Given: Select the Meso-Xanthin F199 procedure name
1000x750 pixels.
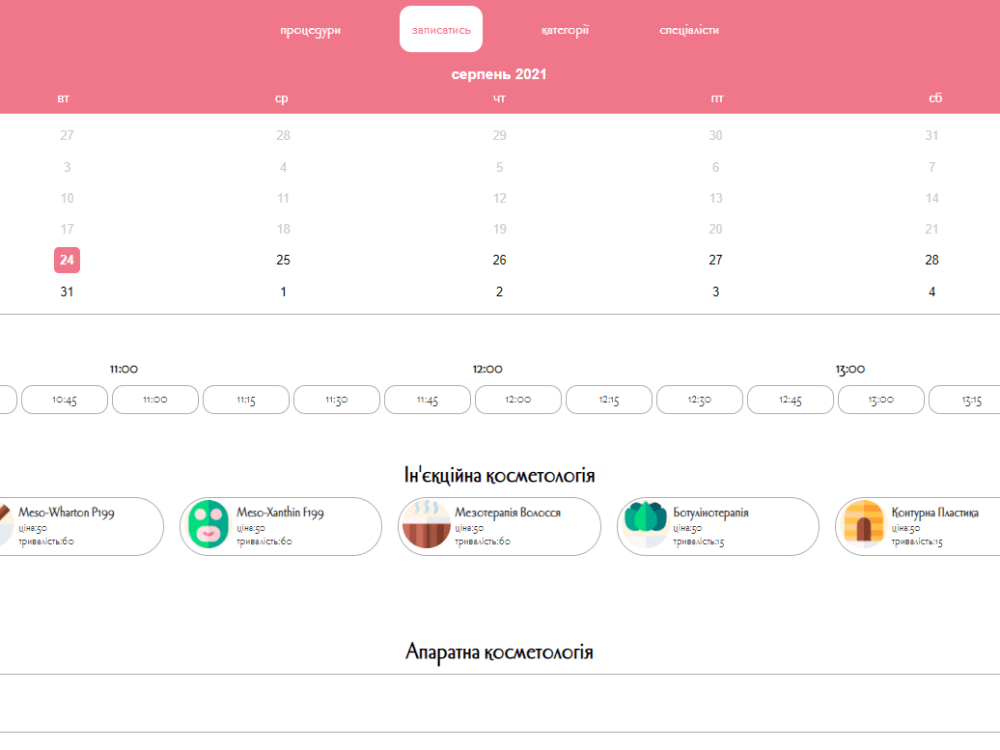Looking at the screenshot, I should pyautogui.click(x=280, y=513).
